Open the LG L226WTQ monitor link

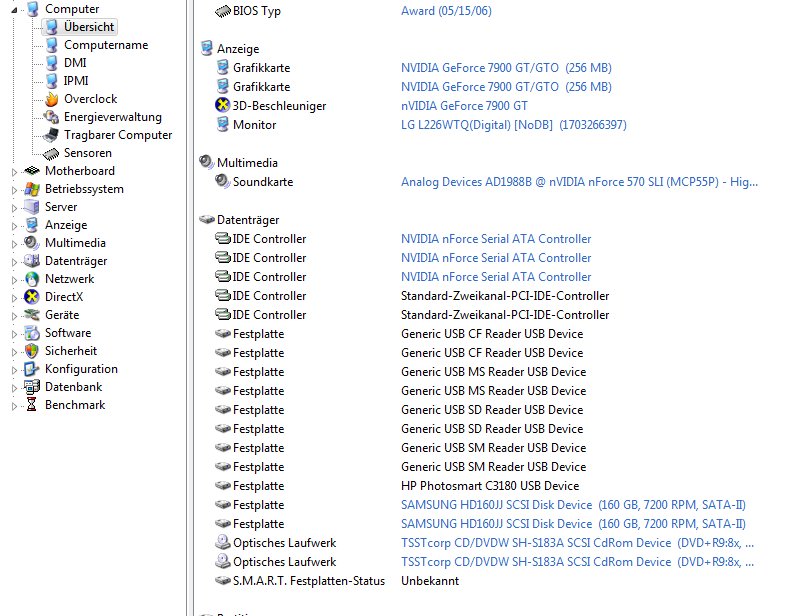tap(514, 125)
